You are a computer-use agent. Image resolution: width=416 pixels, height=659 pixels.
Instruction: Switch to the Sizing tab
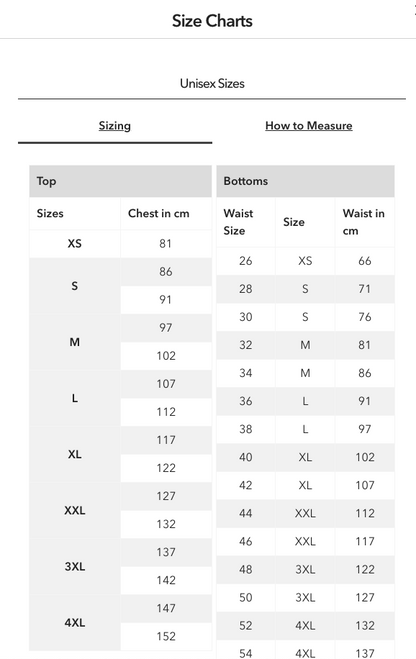115,126
